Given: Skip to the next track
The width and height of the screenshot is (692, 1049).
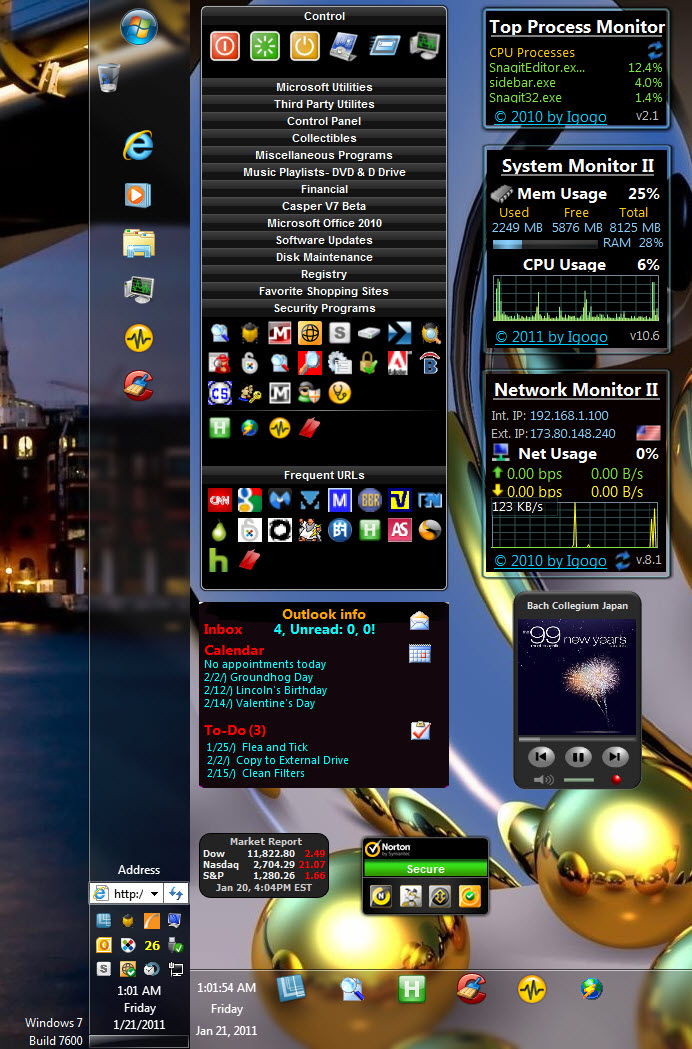Looking at the screenshot, I should coord(615,756).
